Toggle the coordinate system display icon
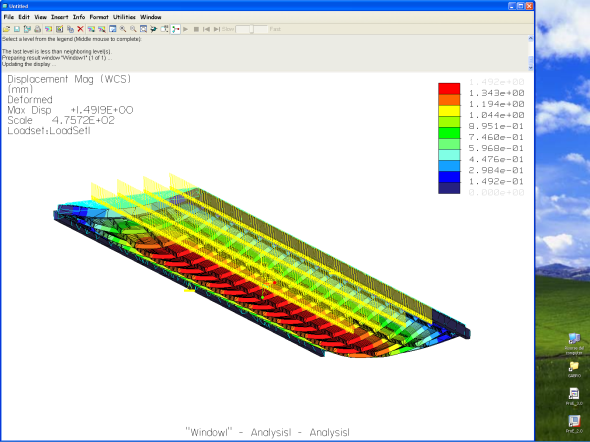Screen dimensions: 590x442 175,29
